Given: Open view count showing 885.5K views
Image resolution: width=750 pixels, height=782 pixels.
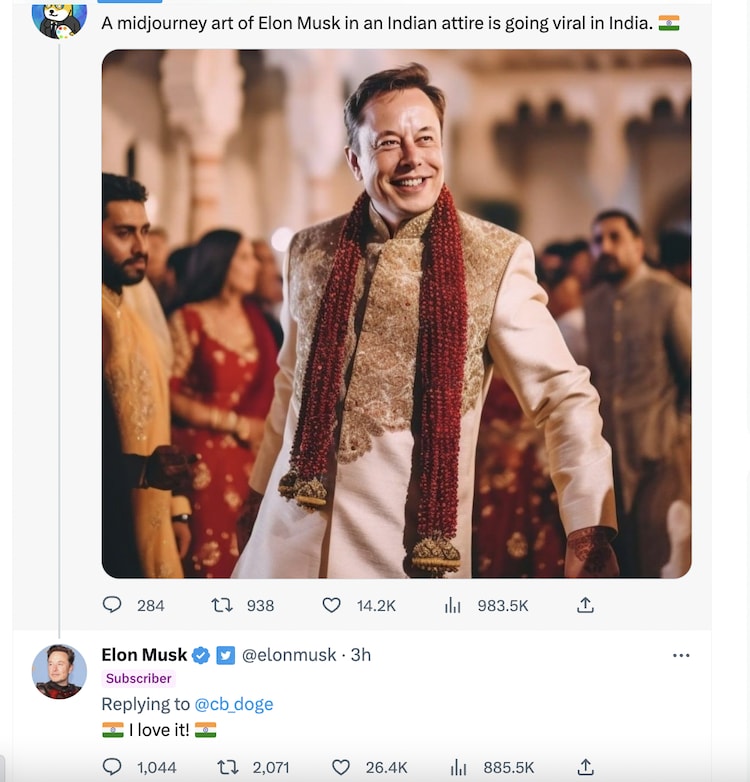Looking at the screenshot, I should pos(458,767).
